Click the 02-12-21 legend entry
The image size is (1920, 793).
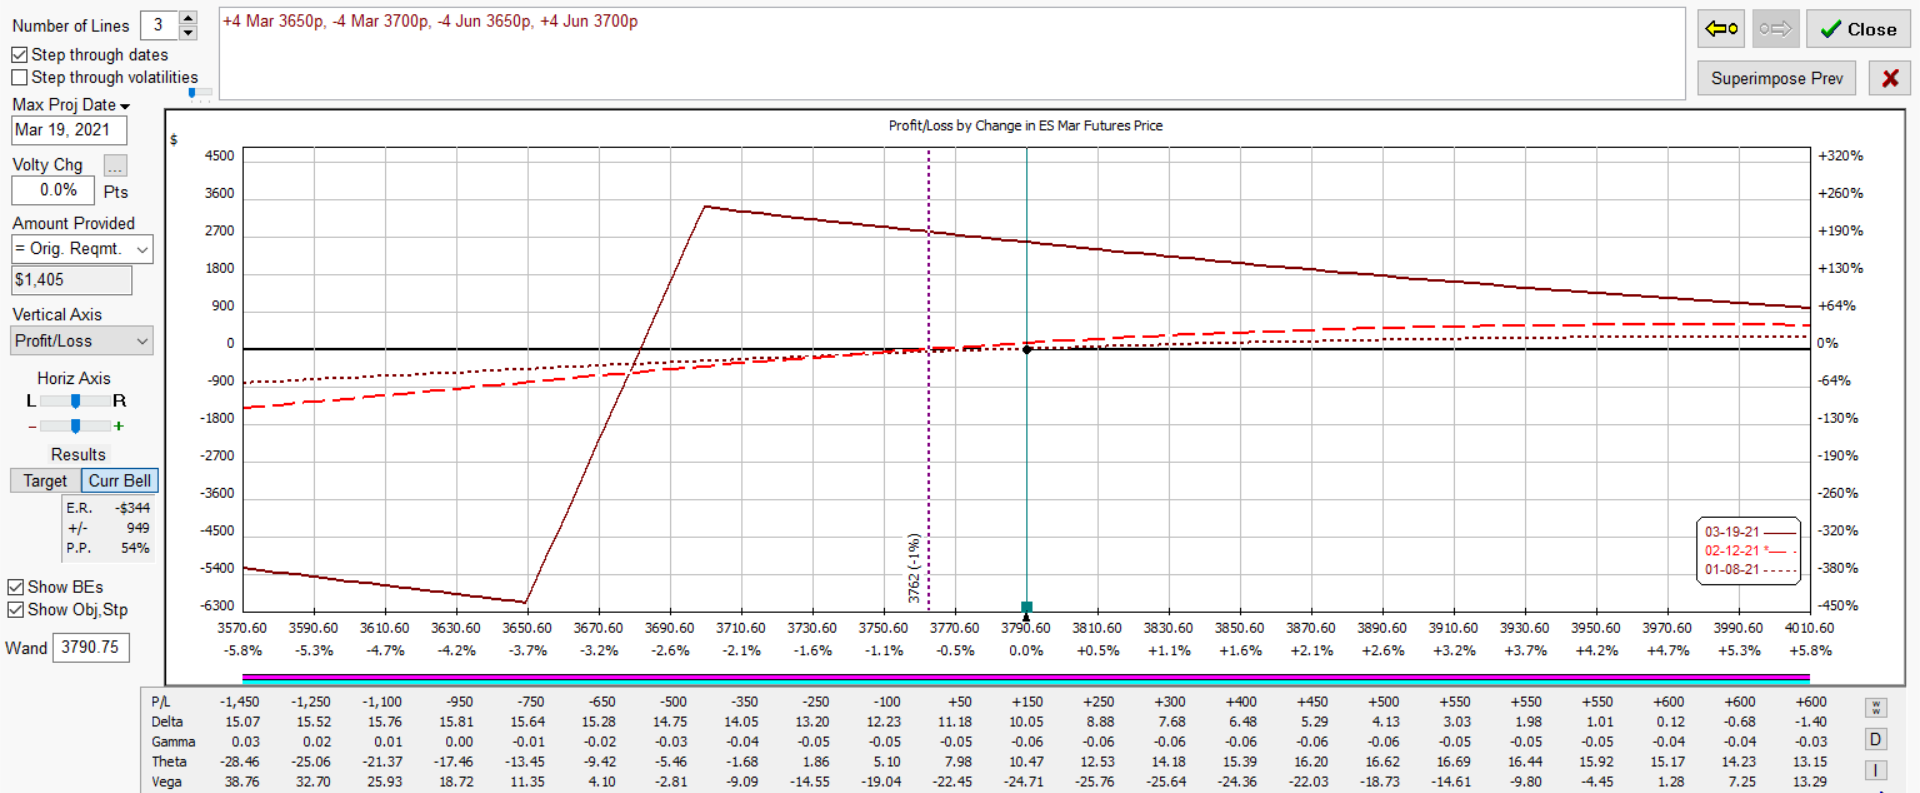pyautogui.click(x=1749, y=551)
